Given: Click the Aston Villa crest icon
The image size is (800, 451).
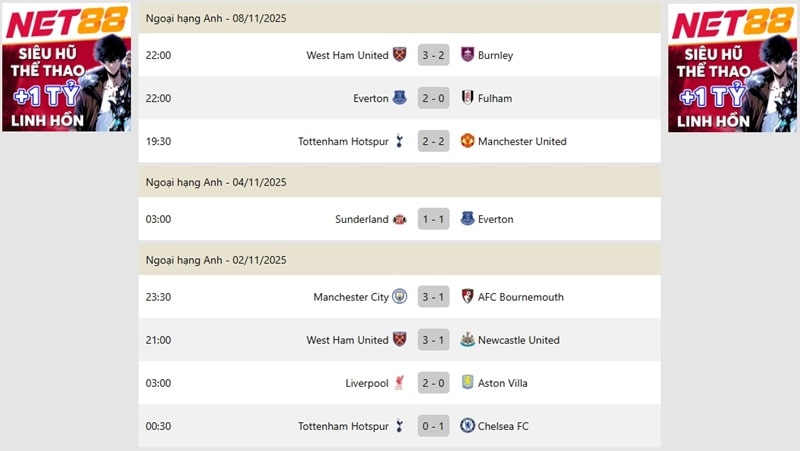Looking at the screenshot, I should click(x=467, y=383).
